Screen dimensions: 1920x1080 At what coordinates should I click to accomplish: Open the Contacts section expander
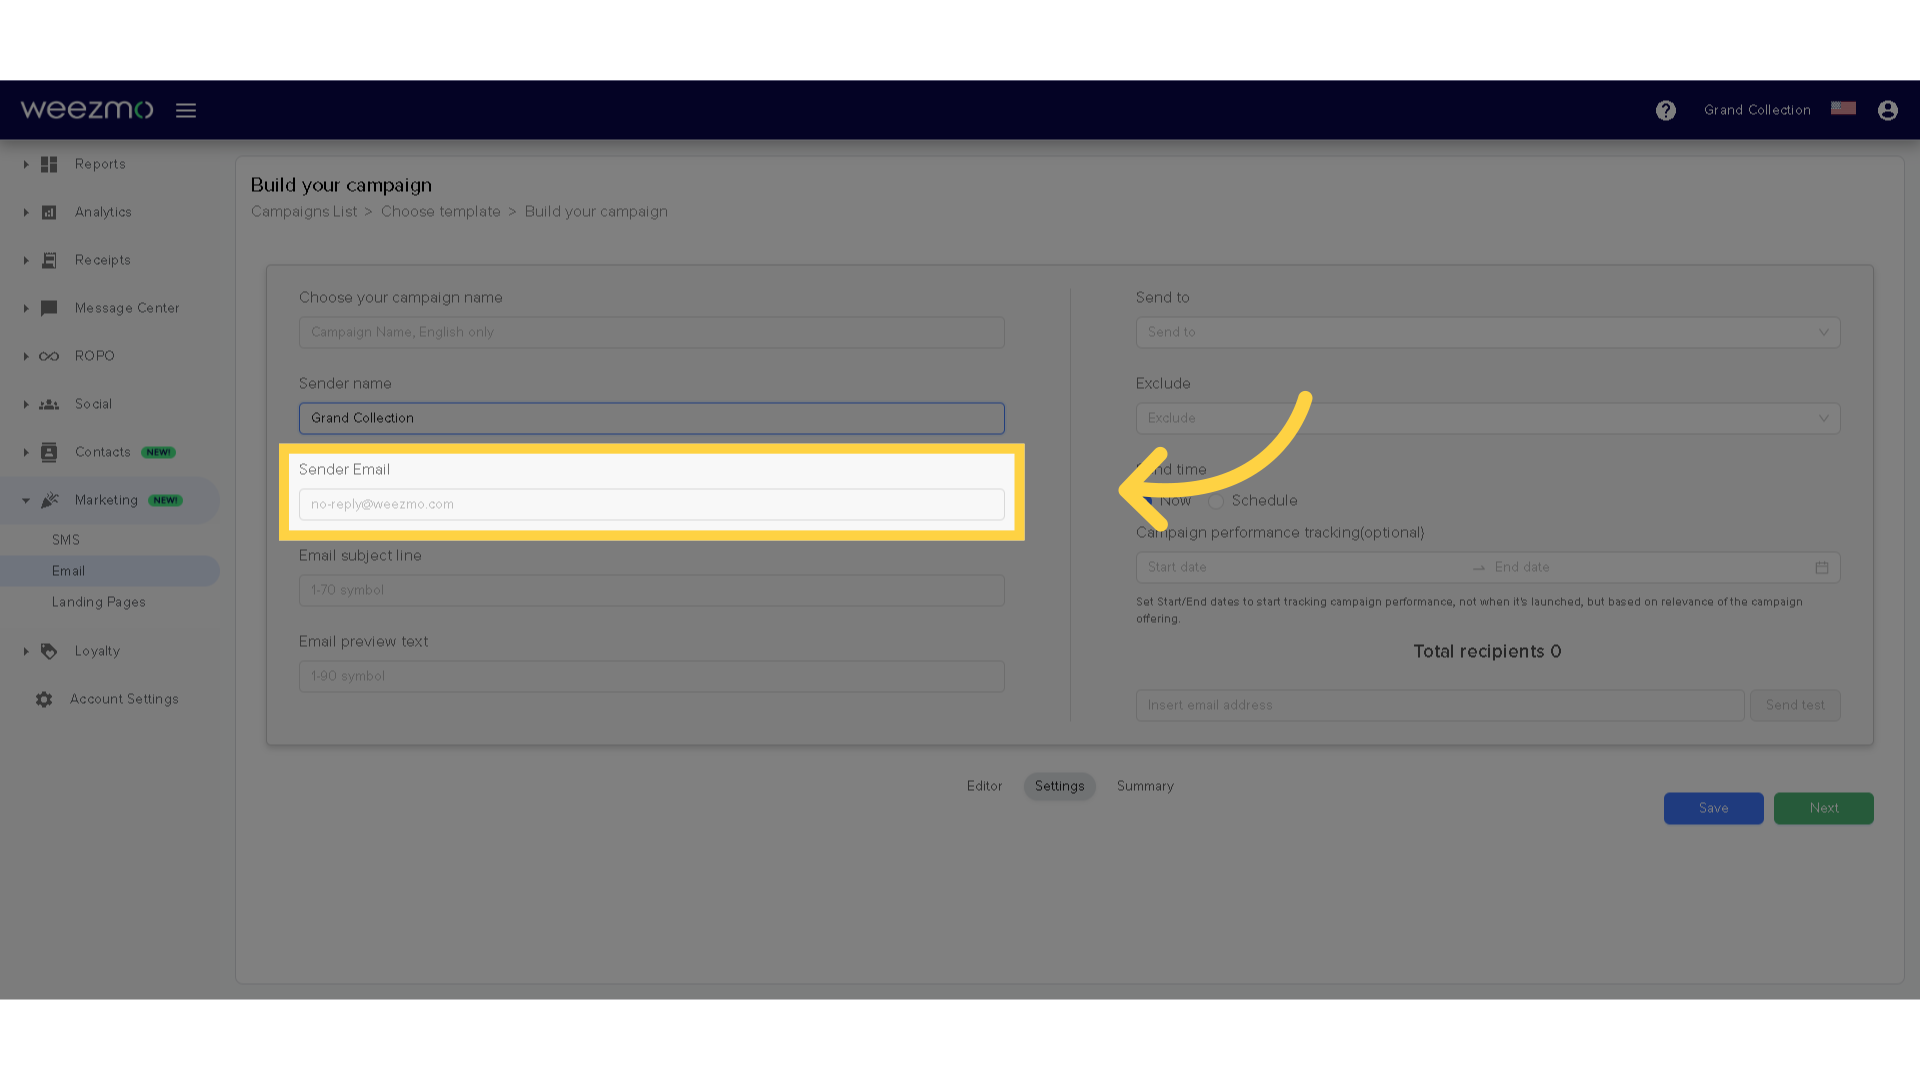coord(25,451)
